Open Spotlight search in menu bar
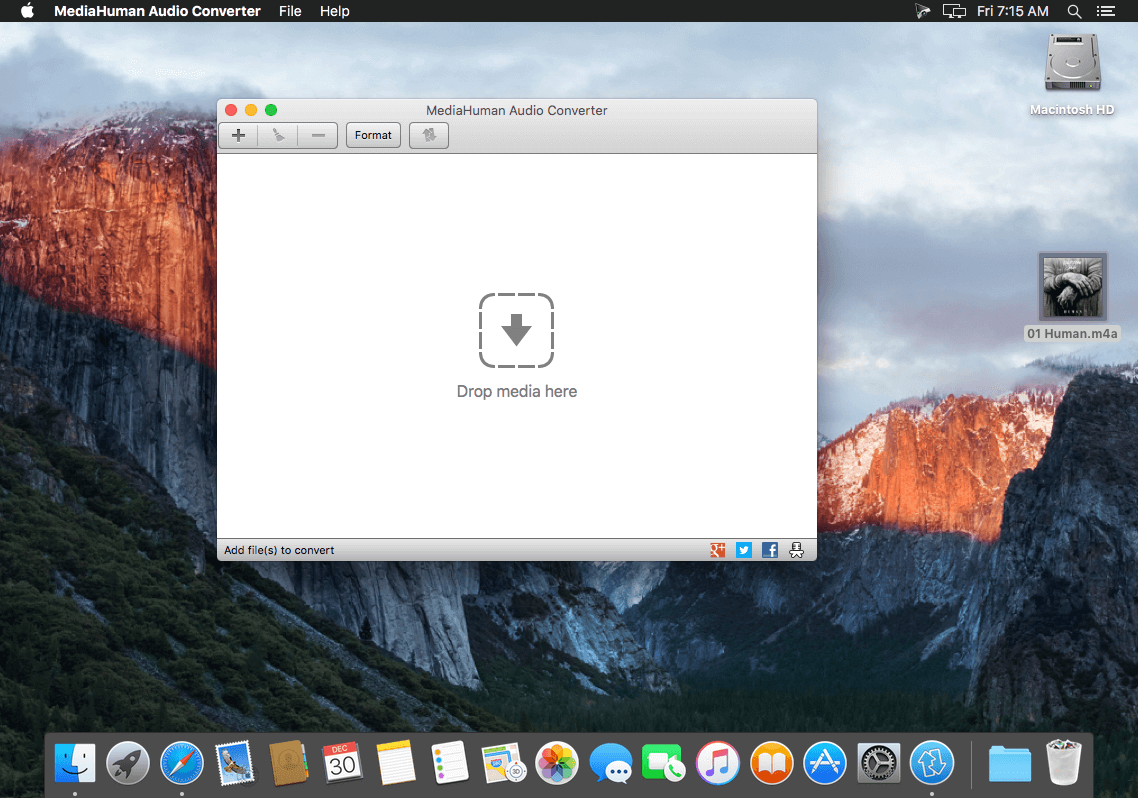This screenshot has width=1138, height=798. point(1074,11)
